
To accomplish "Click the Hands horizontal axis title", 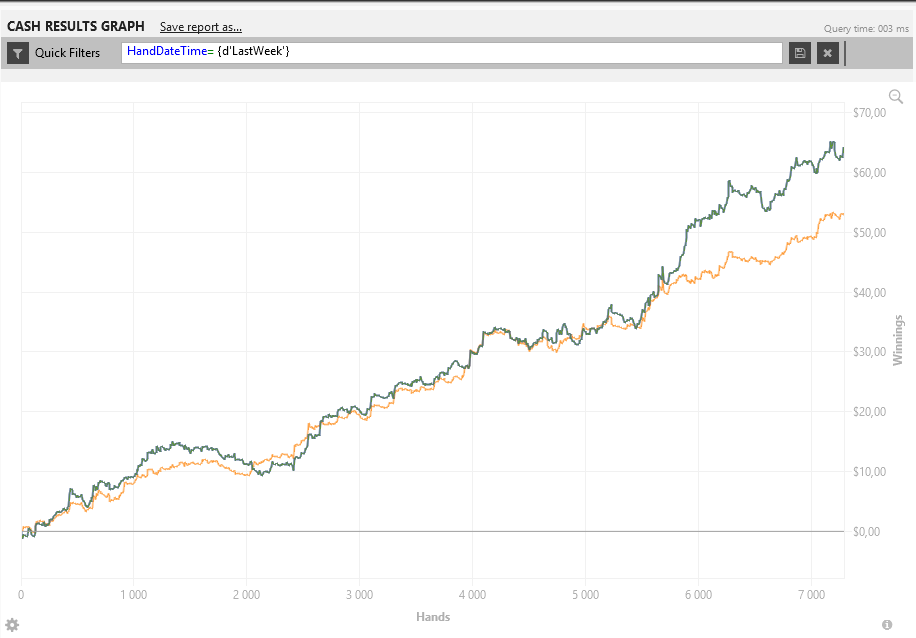I will point(433,617).
